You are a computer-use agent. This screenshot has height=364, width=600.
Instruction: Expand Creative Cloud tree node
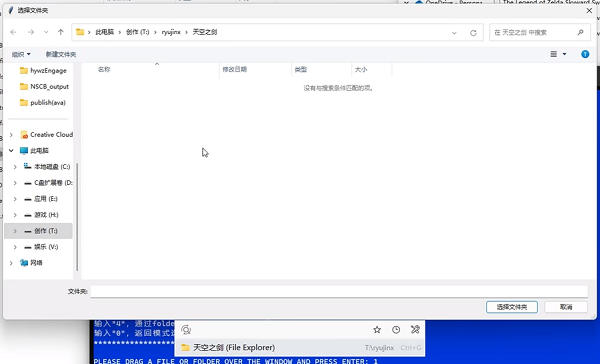(x=11, y=135)
